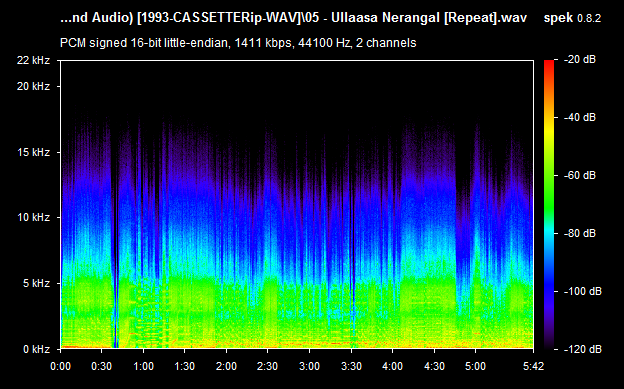This screenshot has width=624, height=389.
Task: Click the 1:00 time axis marker
Action: pos(143,366)
